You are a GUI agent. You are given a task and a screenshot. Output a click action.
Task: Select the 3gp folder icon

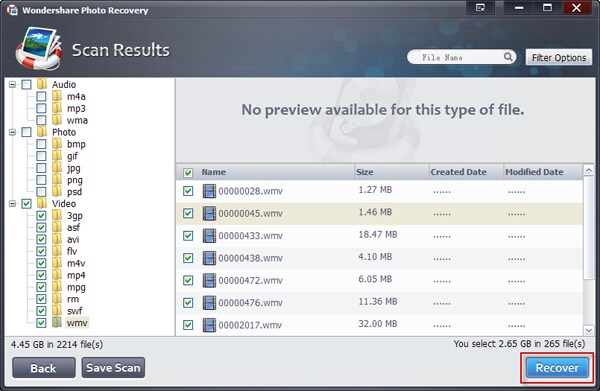pos(57,215)
